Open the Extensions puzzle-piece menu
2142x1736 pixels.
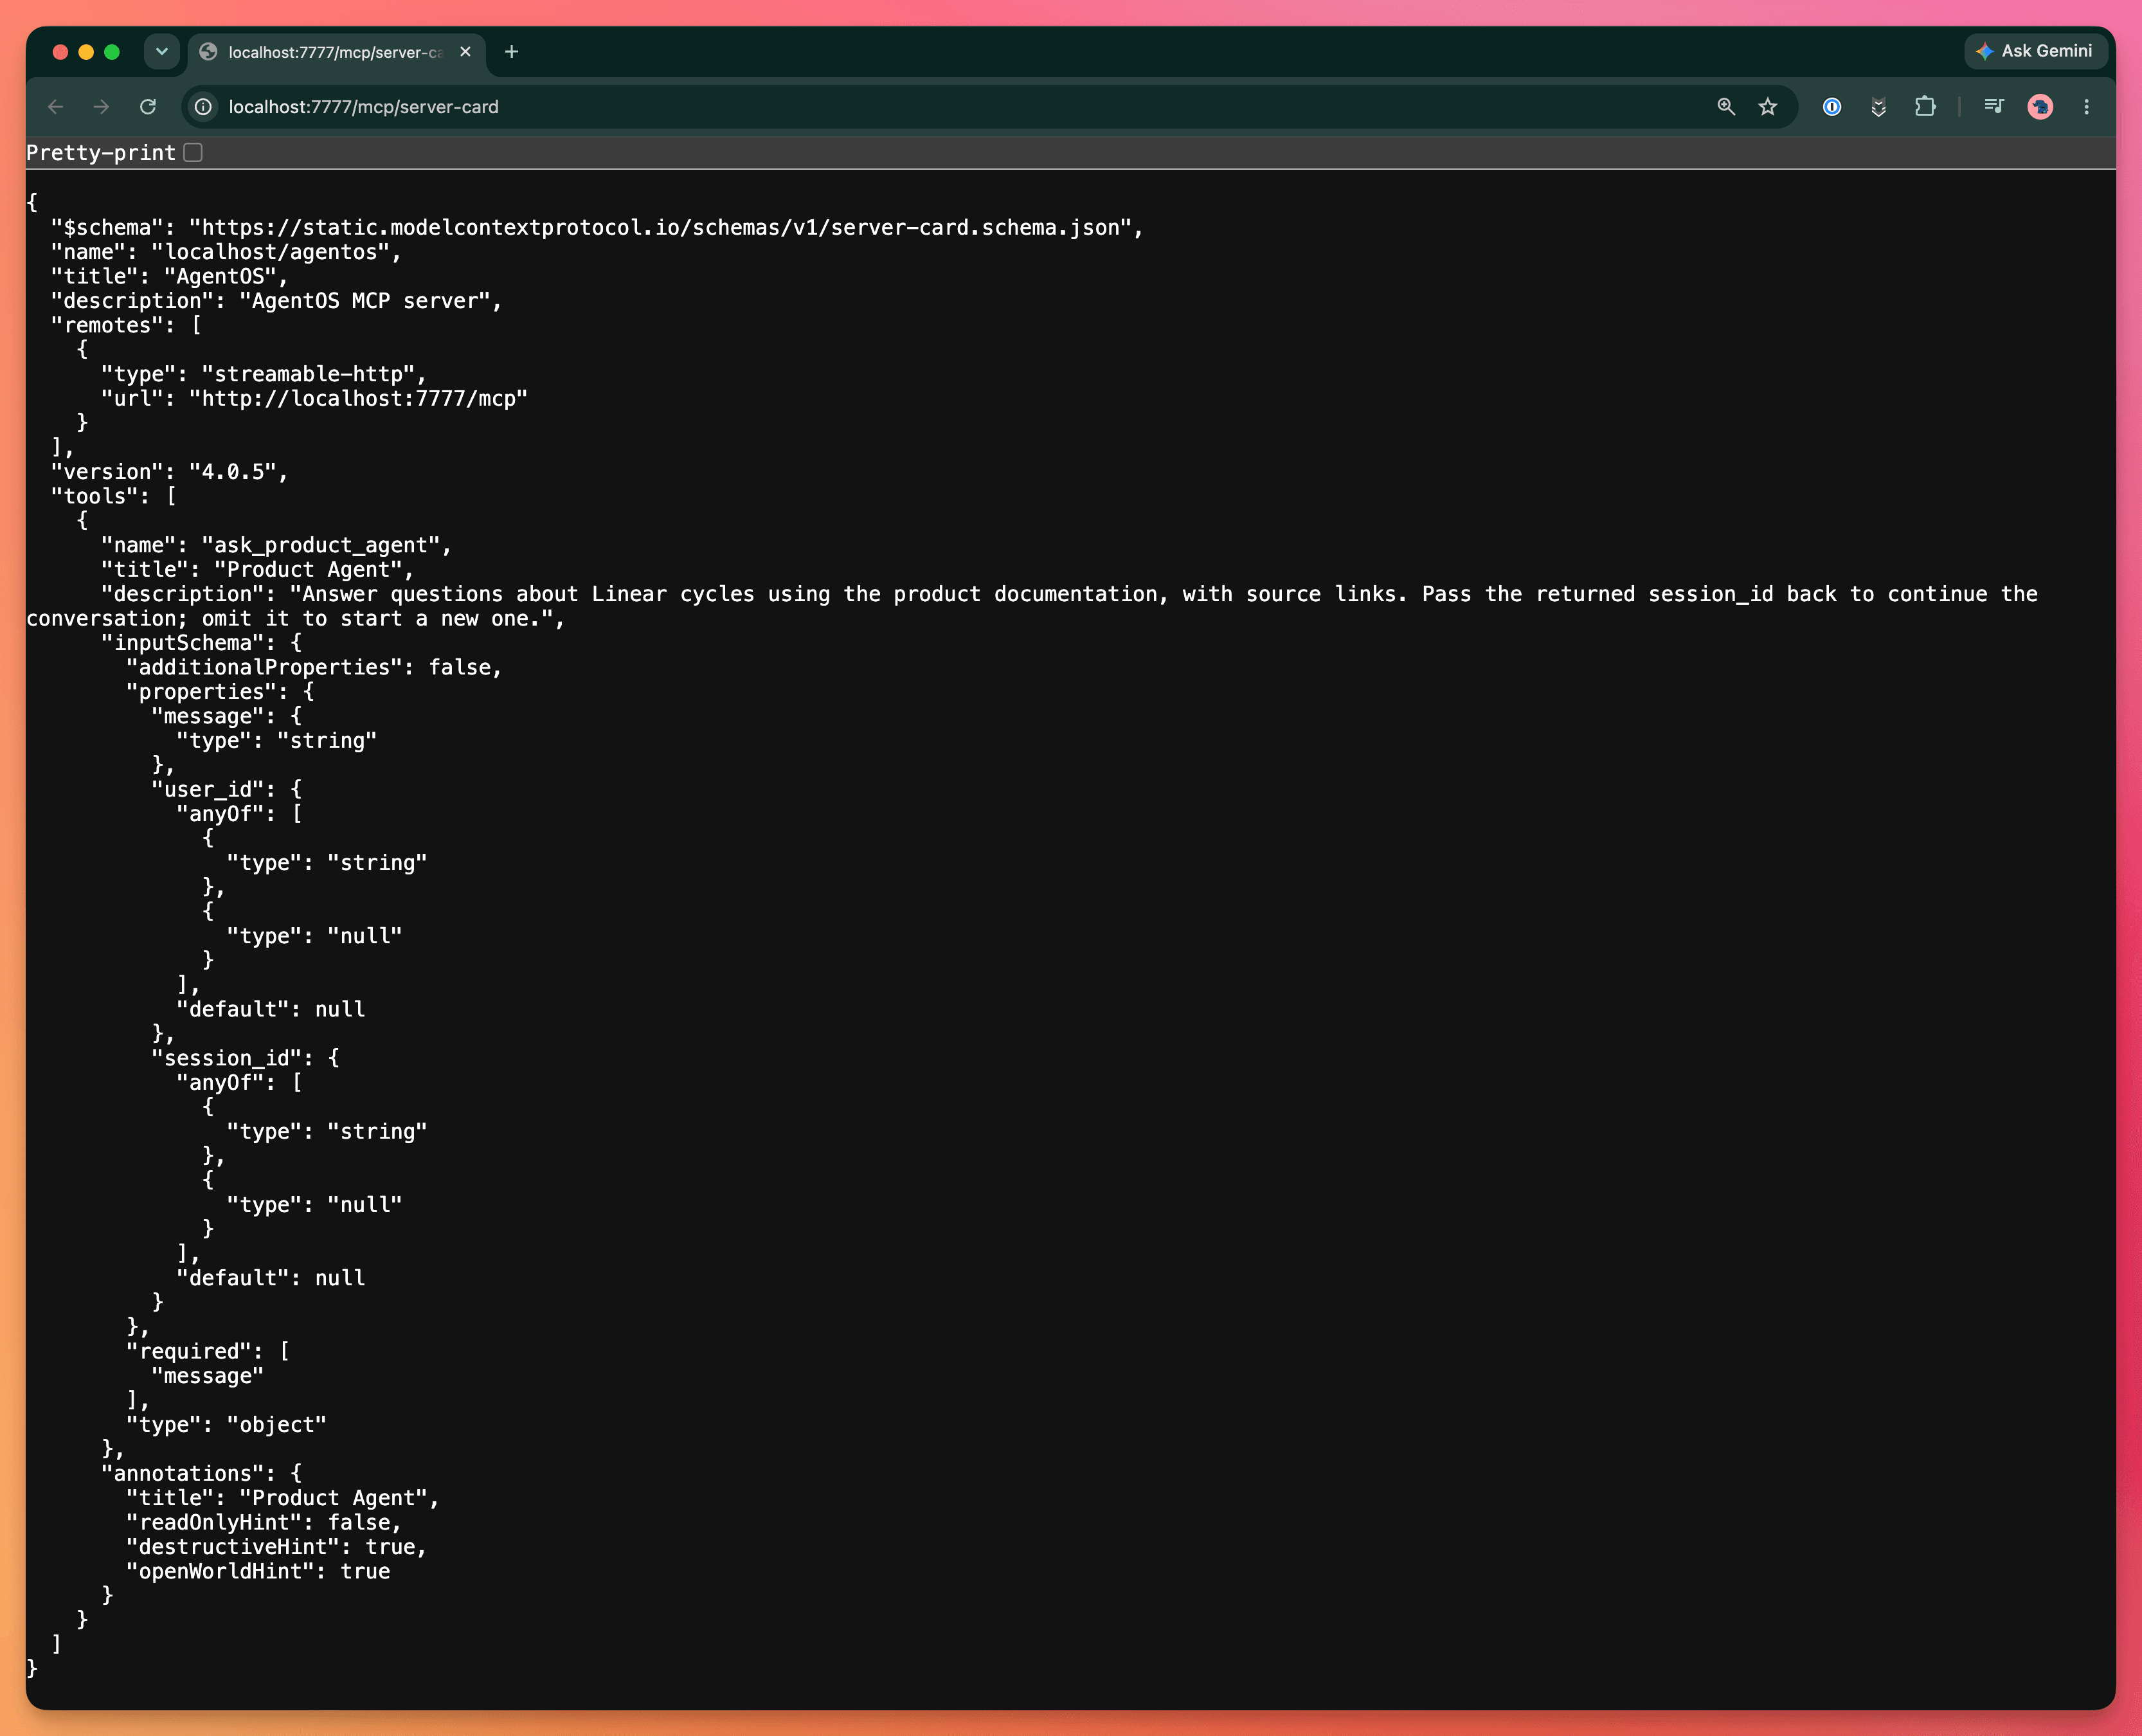tap(1925, 107)
